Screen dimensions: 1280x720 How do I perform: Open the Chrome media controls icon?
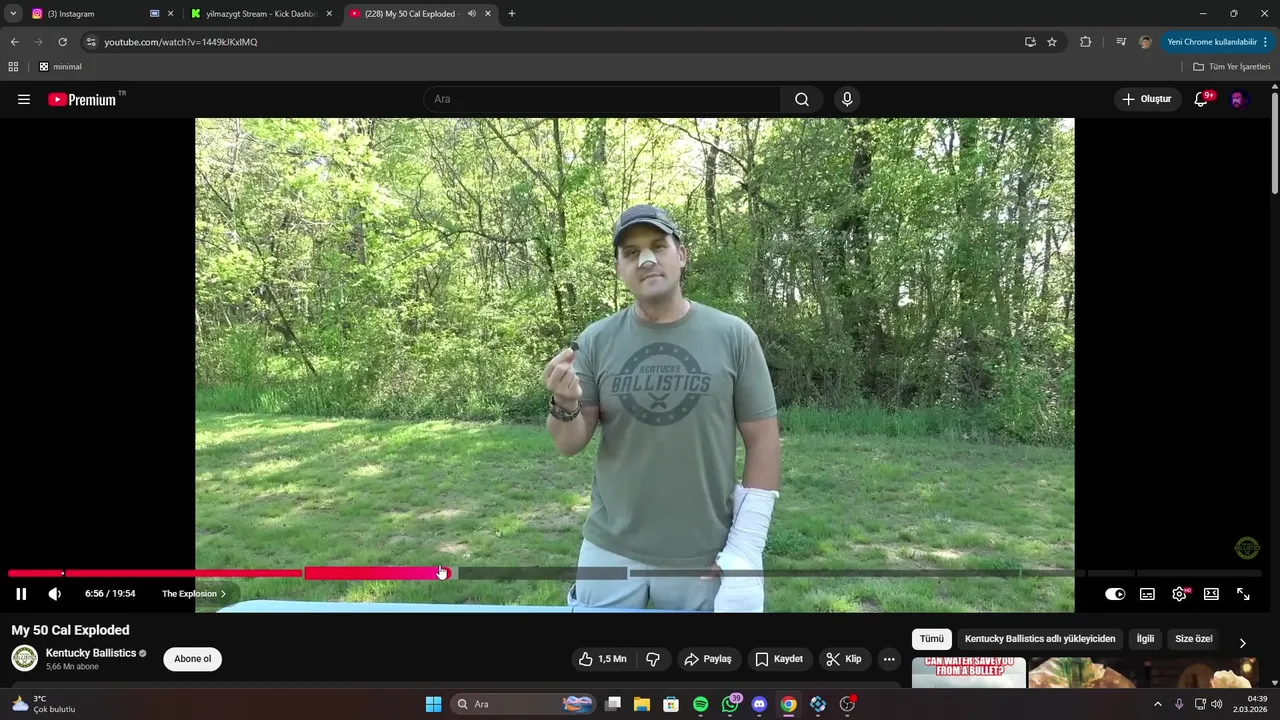pos(1120,42)
